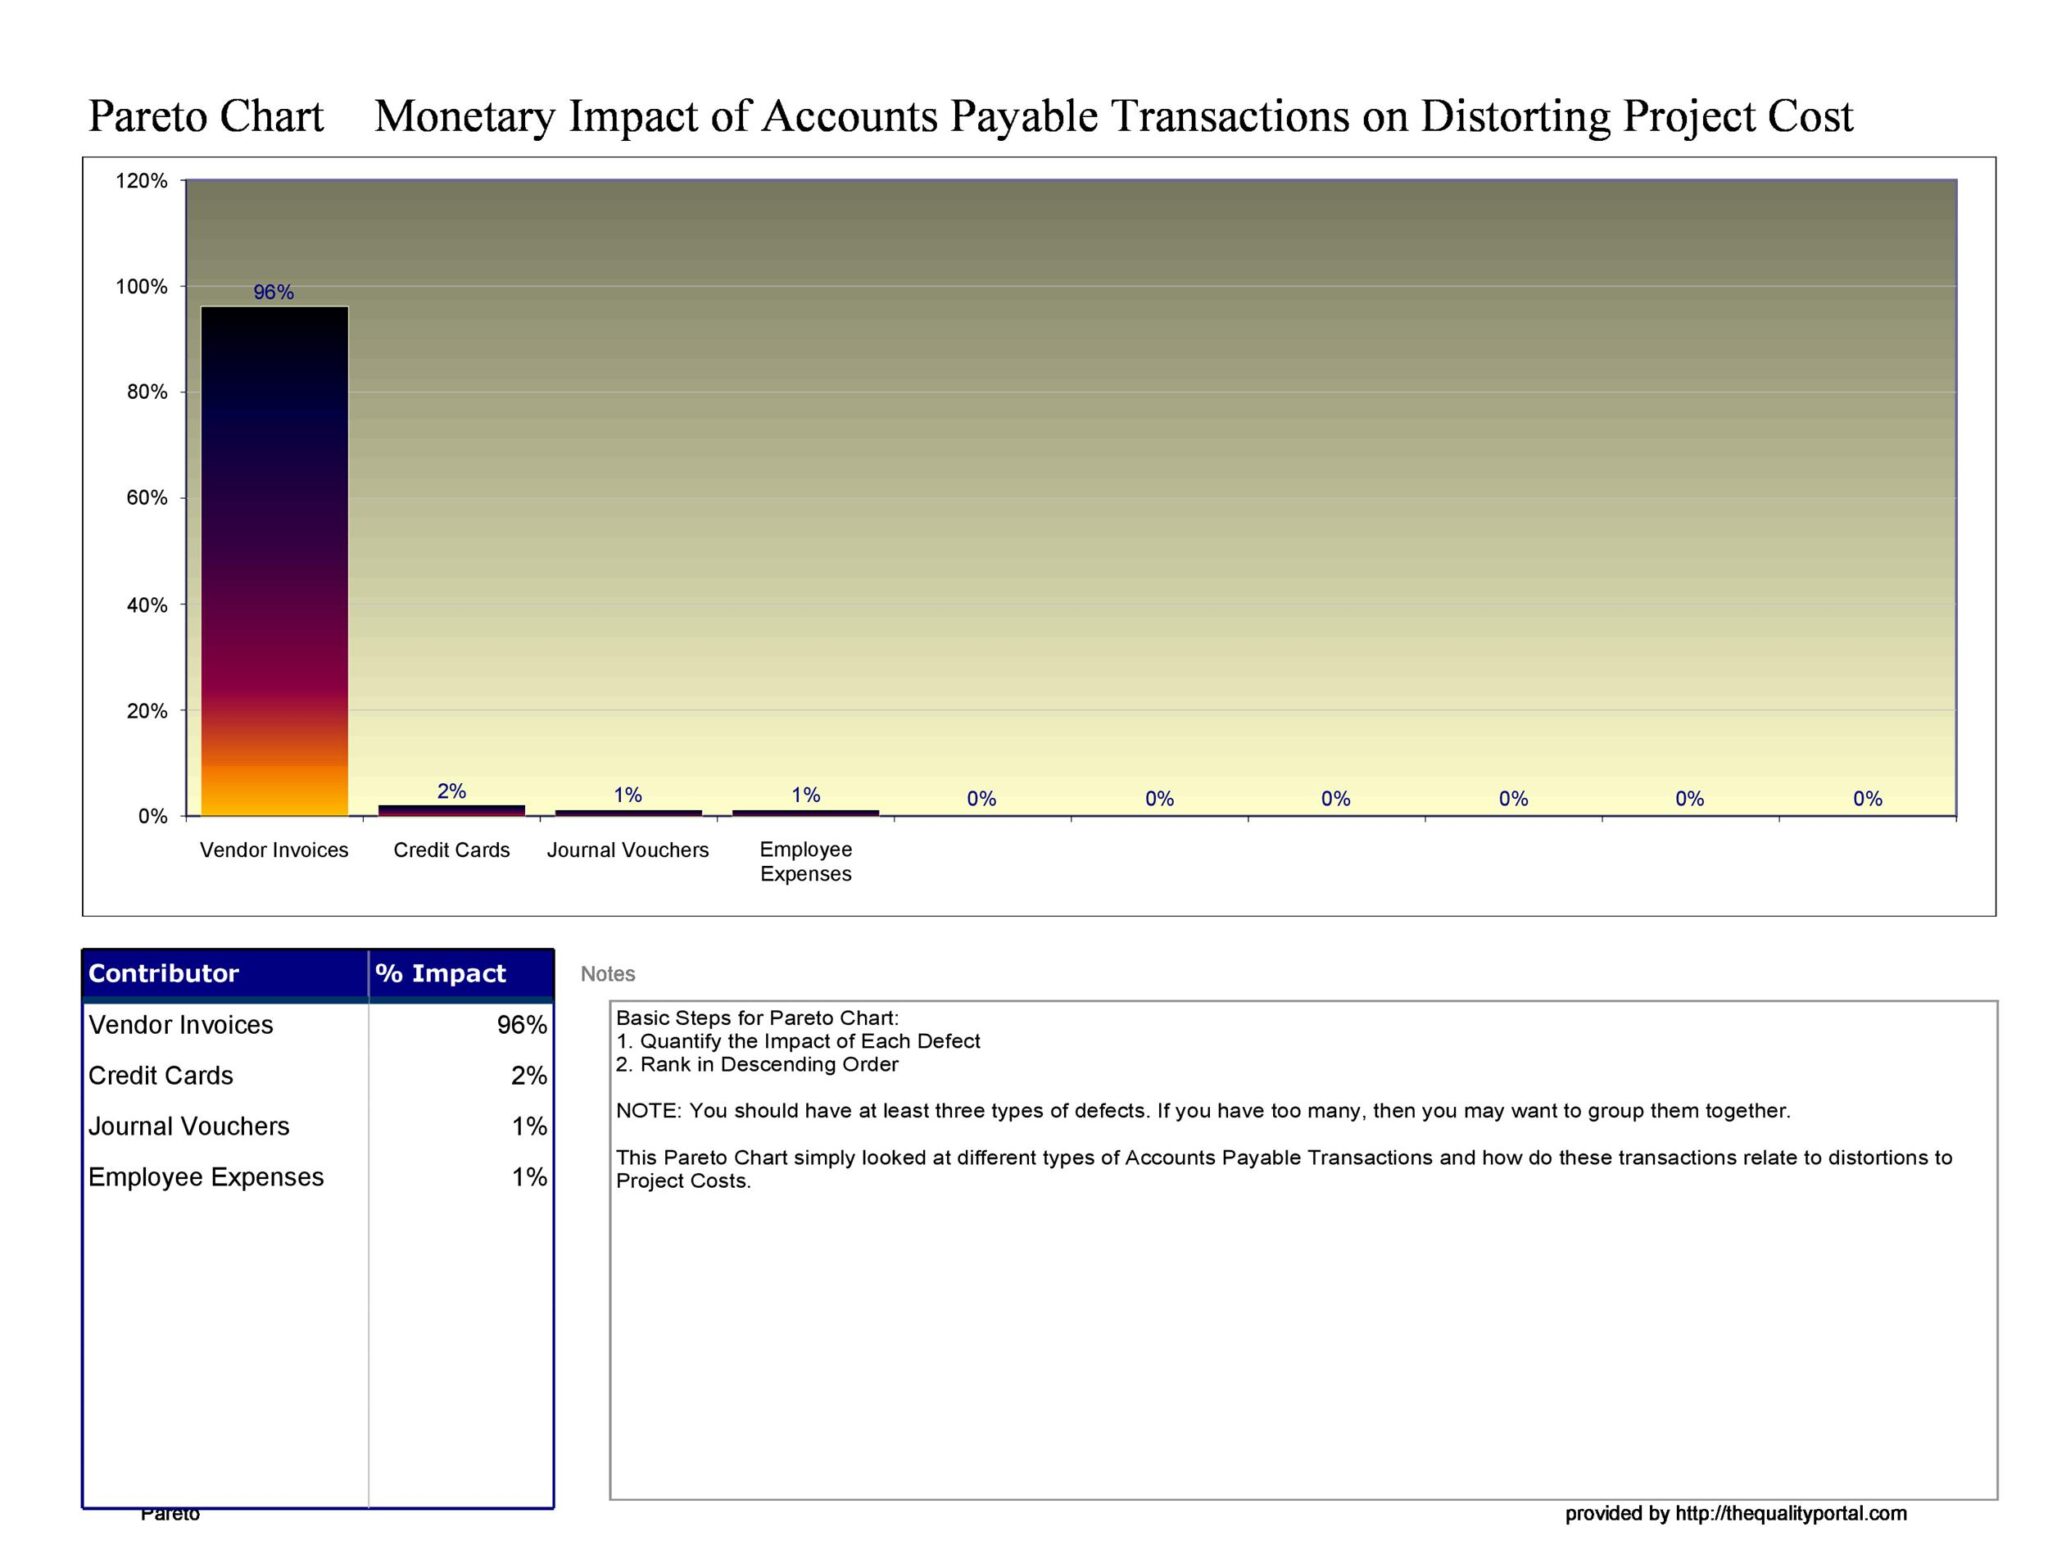The height and width of the screenshot is (1559, 2048).
Task: Click the Journal Vouchers bar in chart
Action: click(628, 813)
